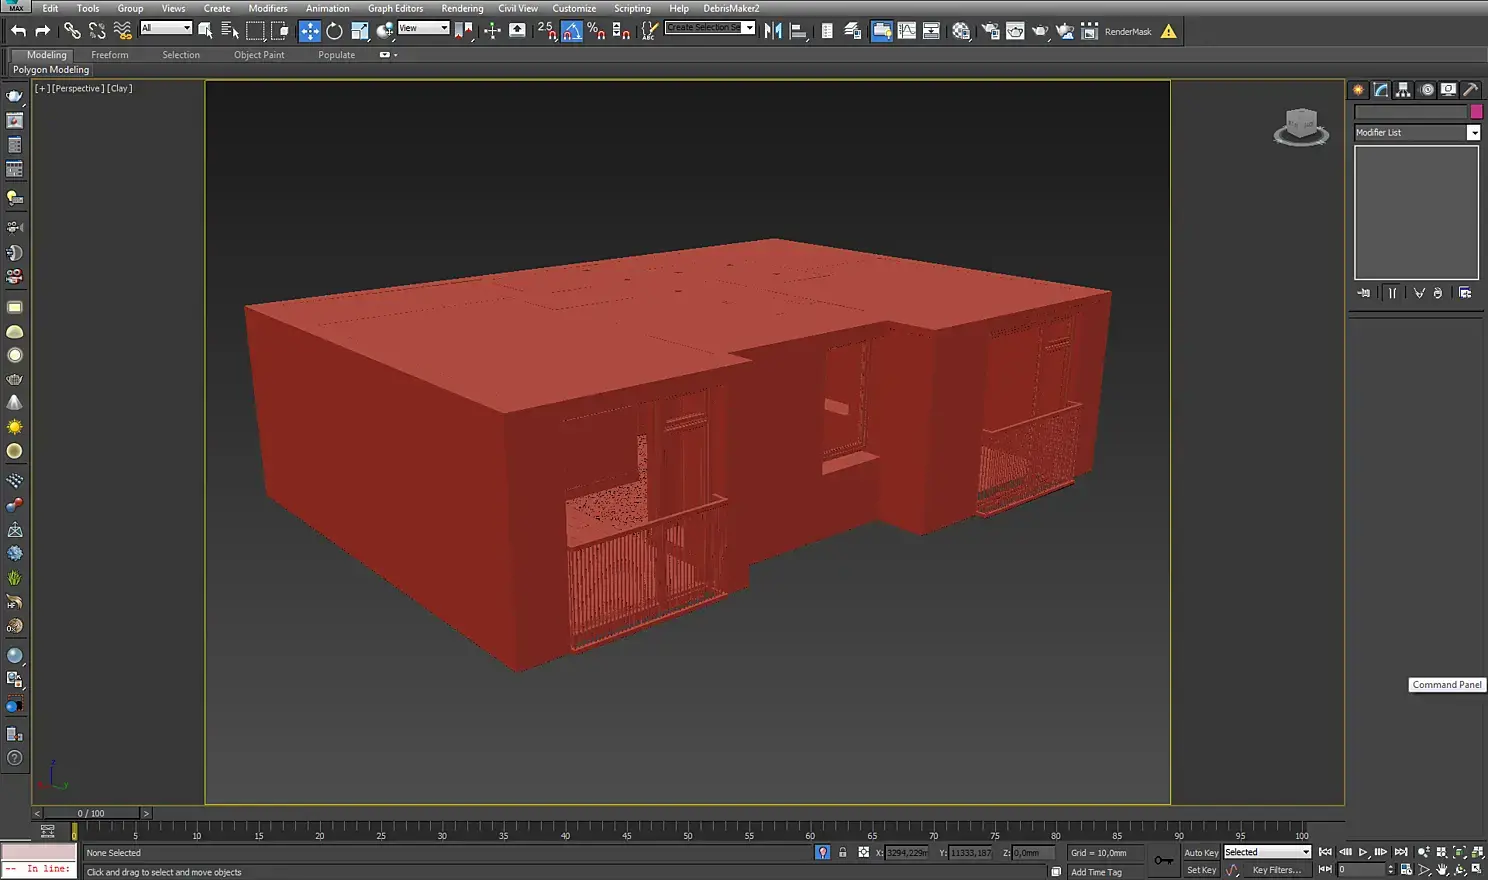Open the selection filter 'All' dropdown
Viewport: 1488px width, 880px height.
tap(166, 28)
